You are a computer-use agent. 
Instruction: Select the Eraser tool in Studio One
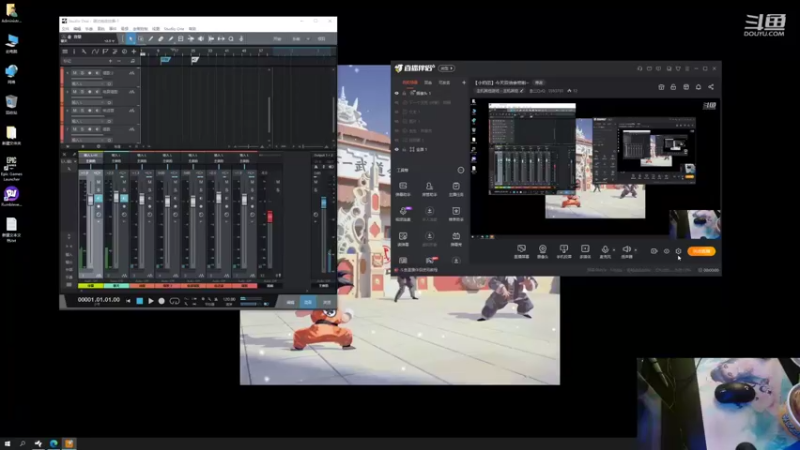click(161, 39)
